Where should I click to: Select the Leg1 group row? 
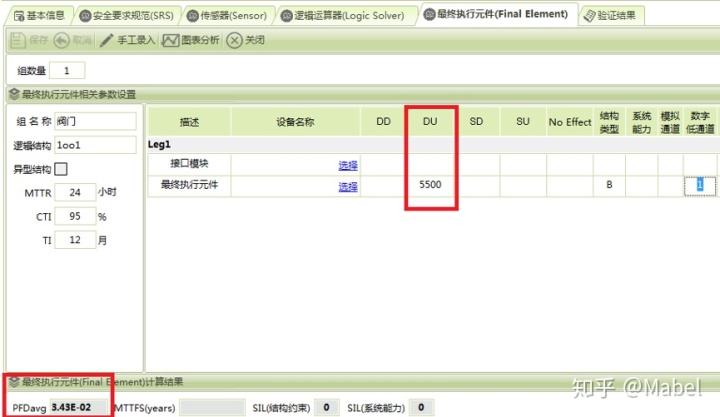point(432,145)
